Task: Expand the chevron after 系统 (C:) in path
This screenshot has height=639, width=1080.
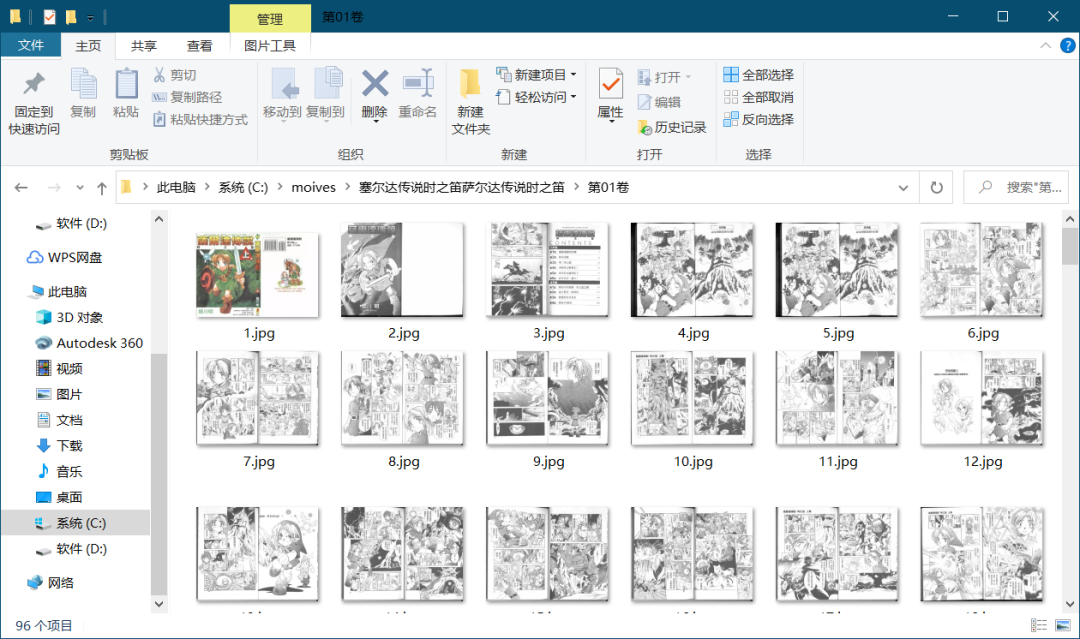Action: pos(279,187)
